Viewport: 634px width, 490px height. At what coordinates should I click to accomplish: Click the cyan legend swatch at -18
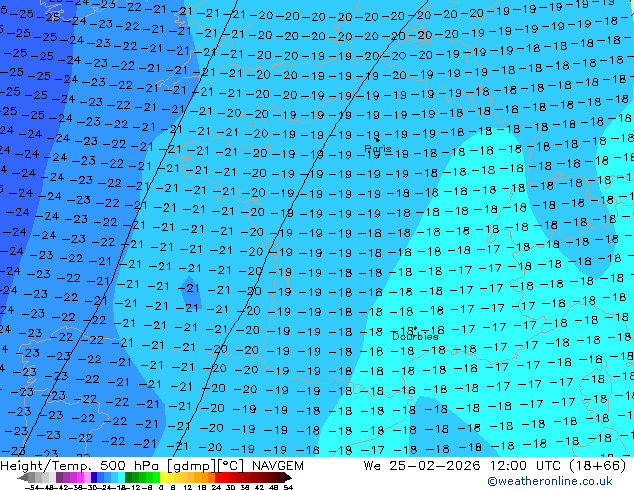pyautogui.click(x=122, y=477)
